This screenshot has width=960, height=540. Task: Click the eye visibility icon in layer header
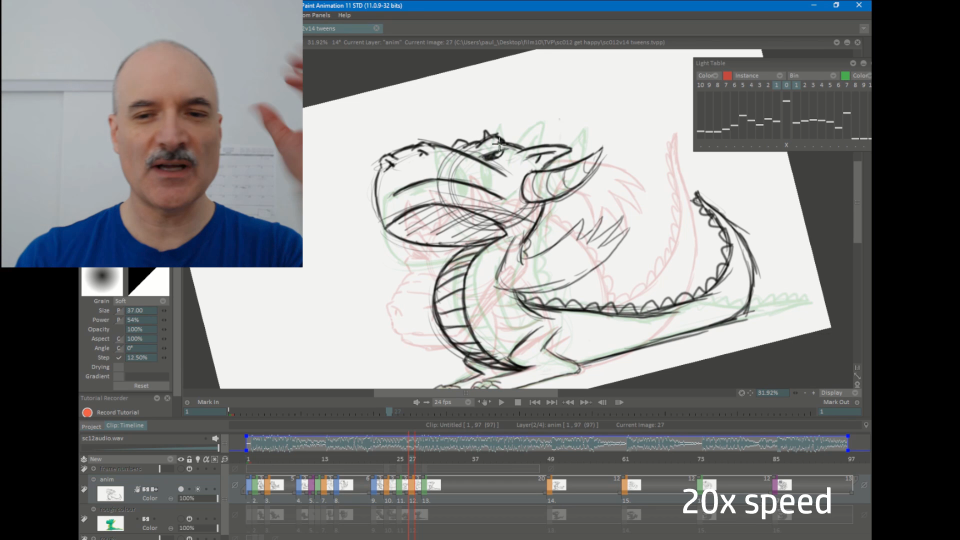(x=181, y=459)
